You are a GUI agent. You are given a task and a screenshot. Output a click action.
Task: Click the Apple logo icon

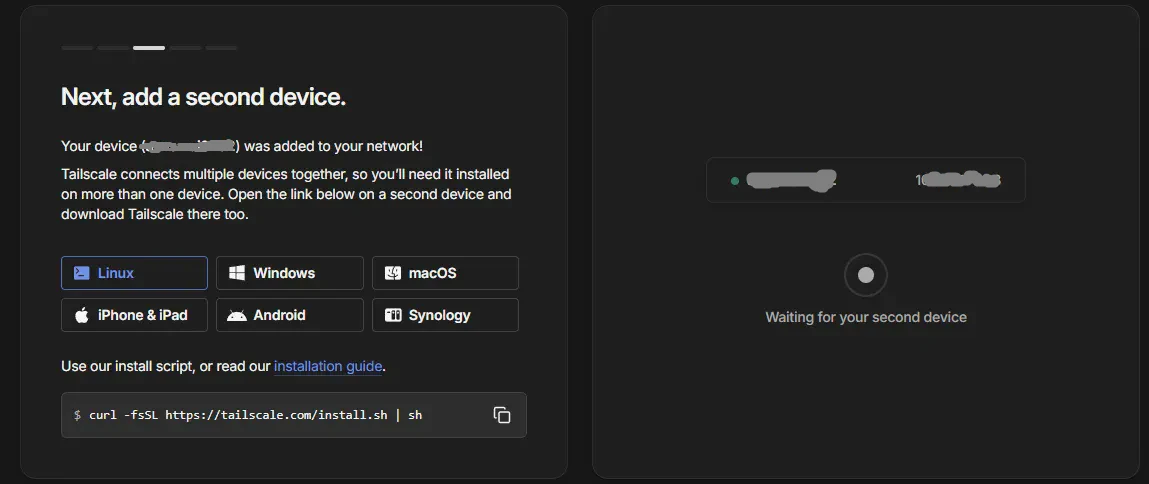(x=81, y=315)
